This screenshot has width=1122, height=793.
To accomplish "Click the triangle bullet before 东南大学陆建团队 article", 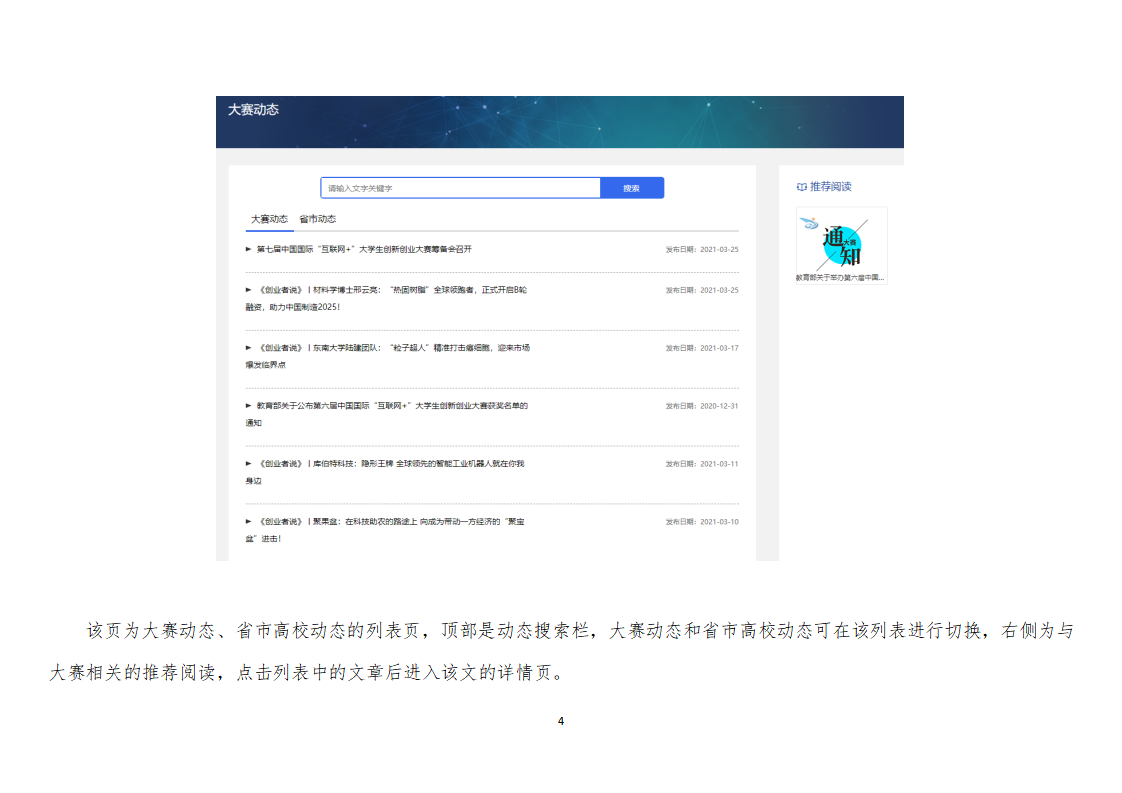I will (249, 348).
